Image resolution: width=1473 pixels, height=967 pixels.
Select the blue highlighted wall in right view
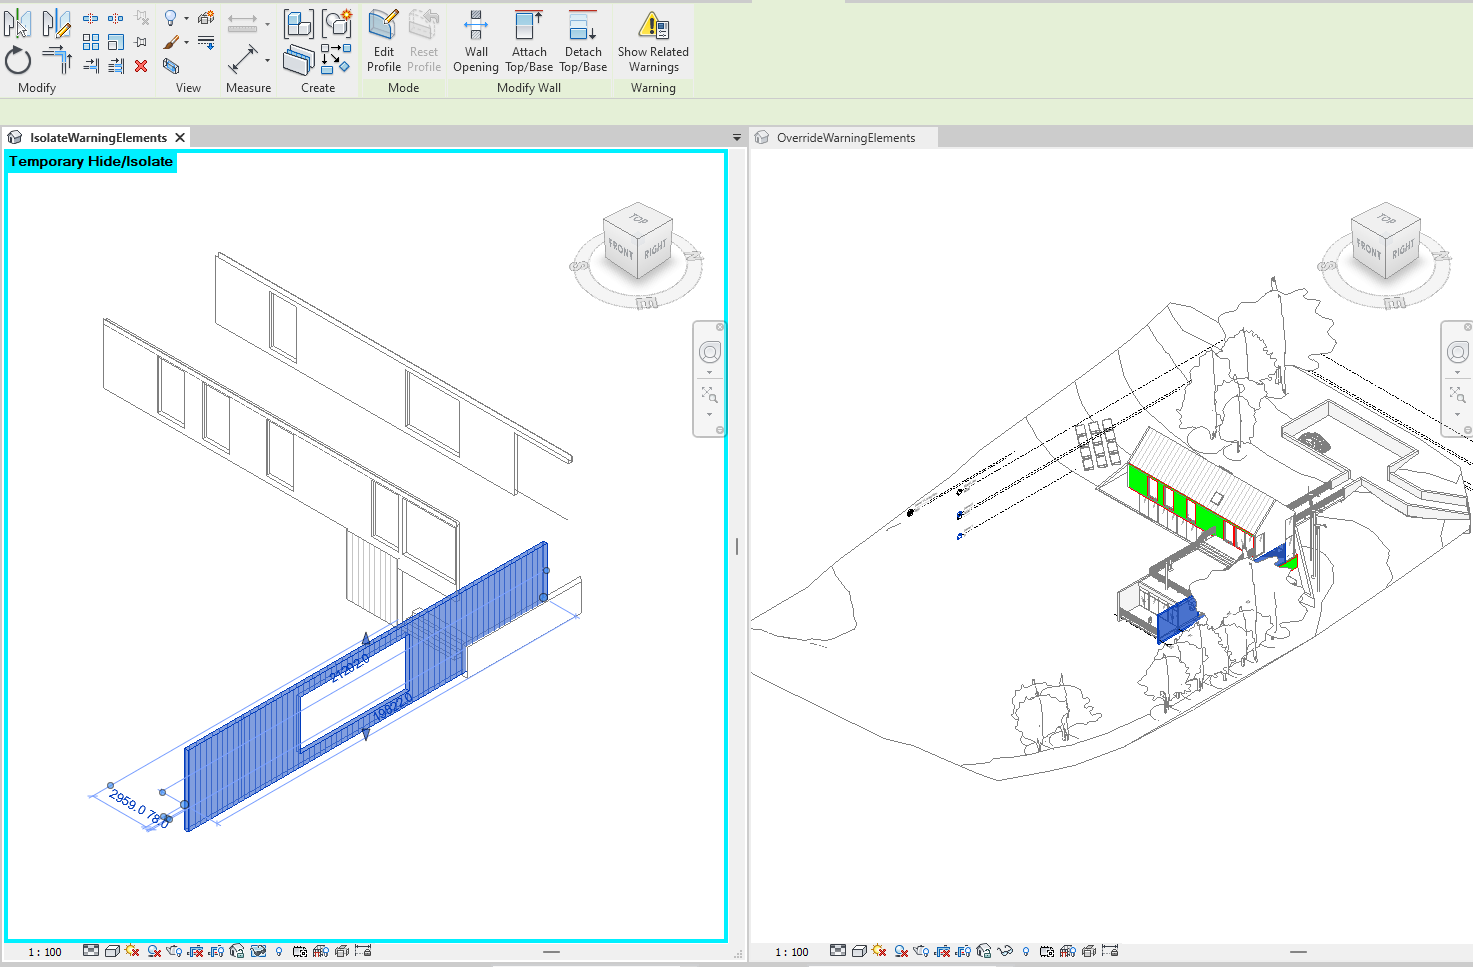tap(1176, 619)
